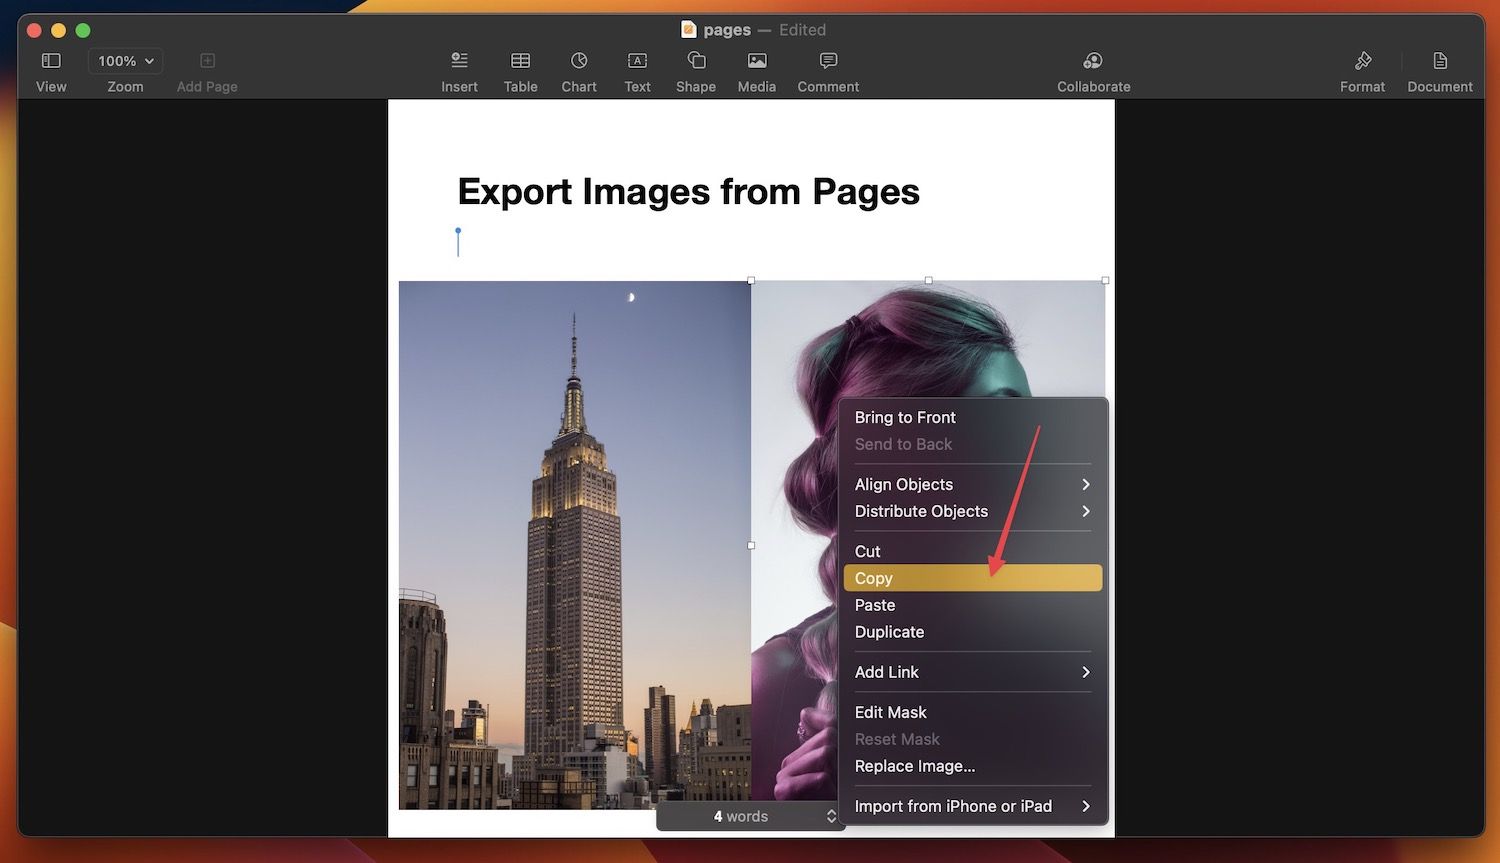Open the Media toolbar icon

click(x=757, y=61)
